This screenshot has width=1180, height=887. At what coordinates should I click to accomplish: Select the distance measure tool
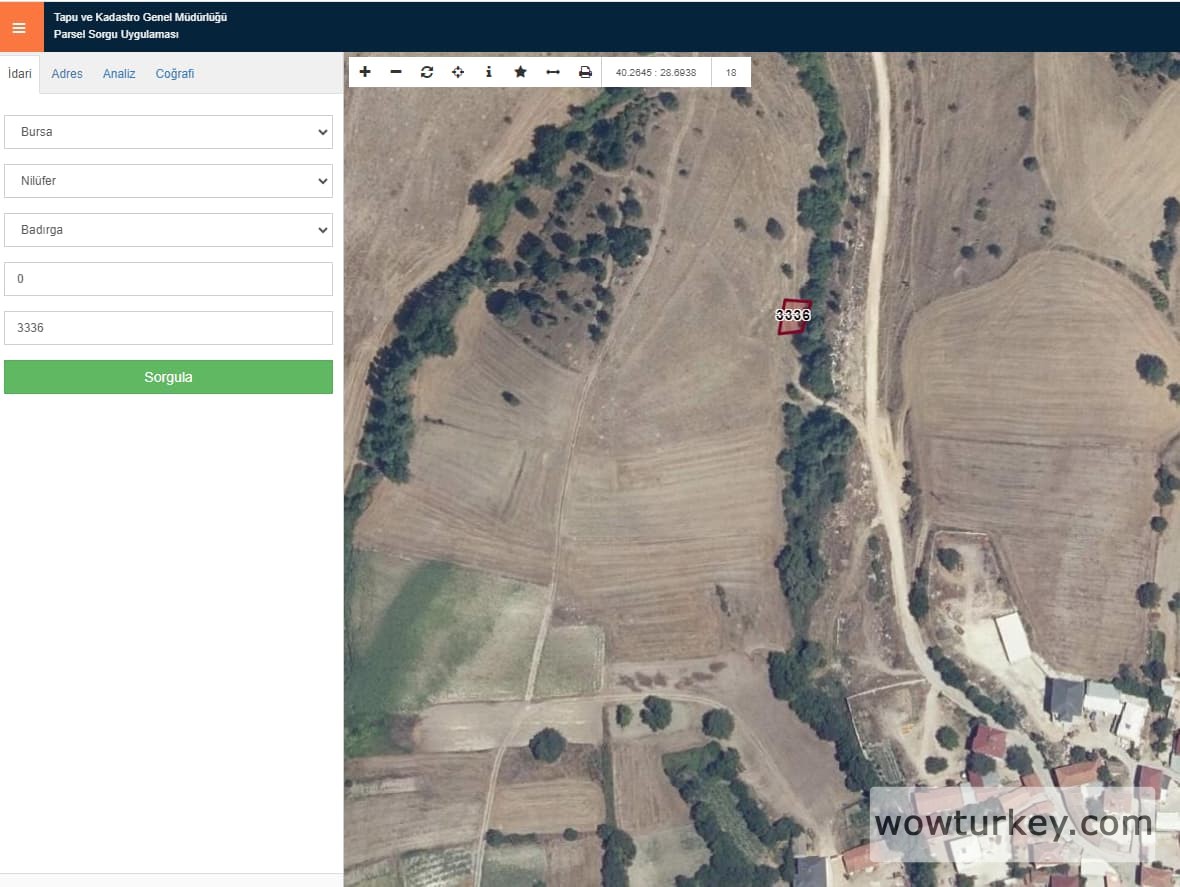pos(552,72)
